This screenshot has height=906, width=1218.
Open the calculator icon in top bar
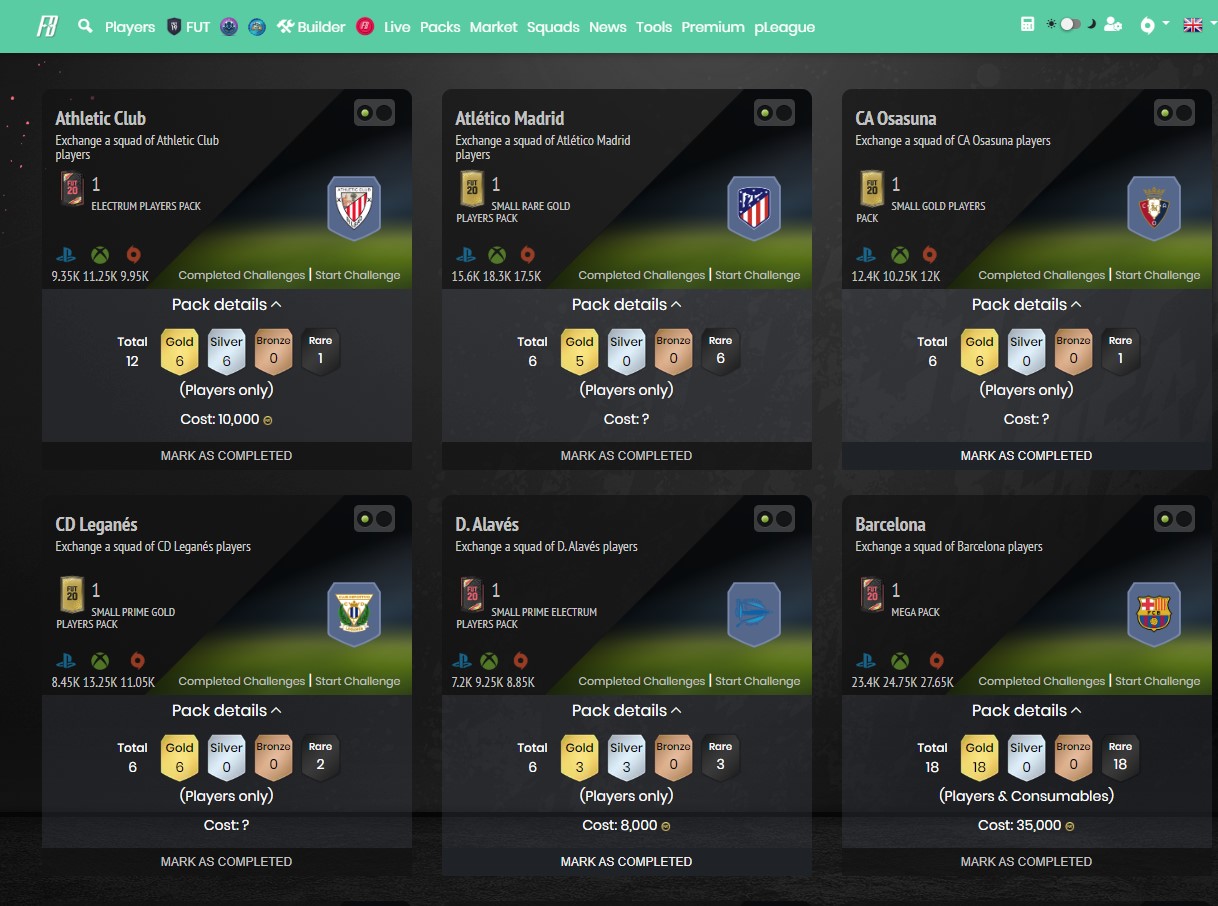(x=1028, y=25)
